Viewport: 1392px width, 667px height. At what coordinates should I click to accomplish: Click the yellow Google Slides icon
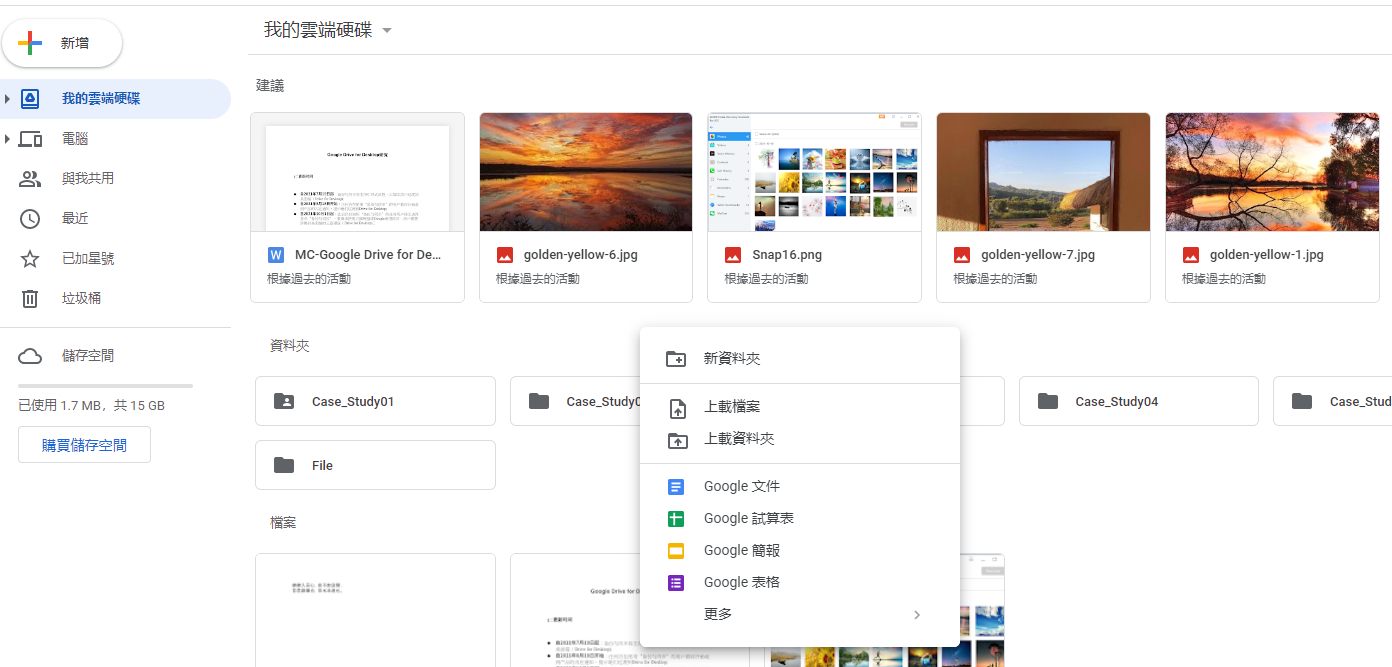coord(676,551)
